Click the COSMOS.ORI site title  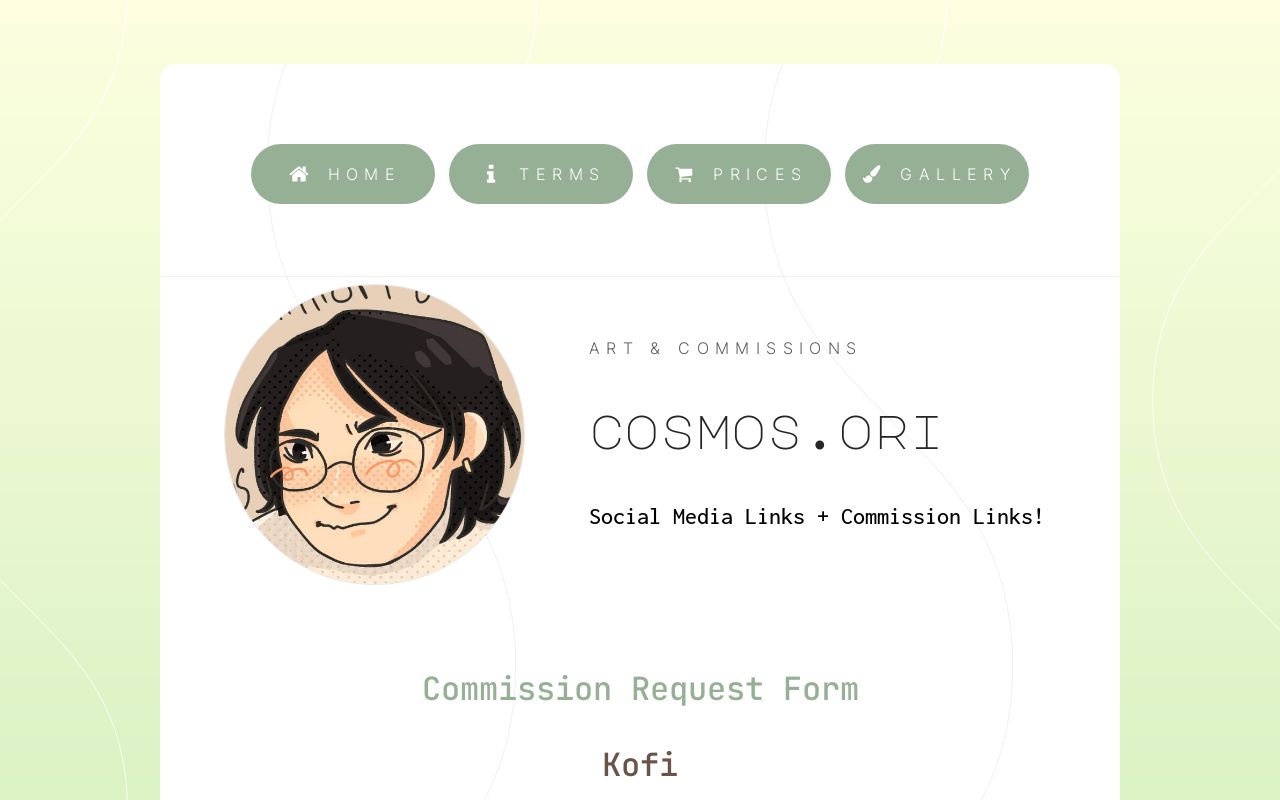click(766, 432)
